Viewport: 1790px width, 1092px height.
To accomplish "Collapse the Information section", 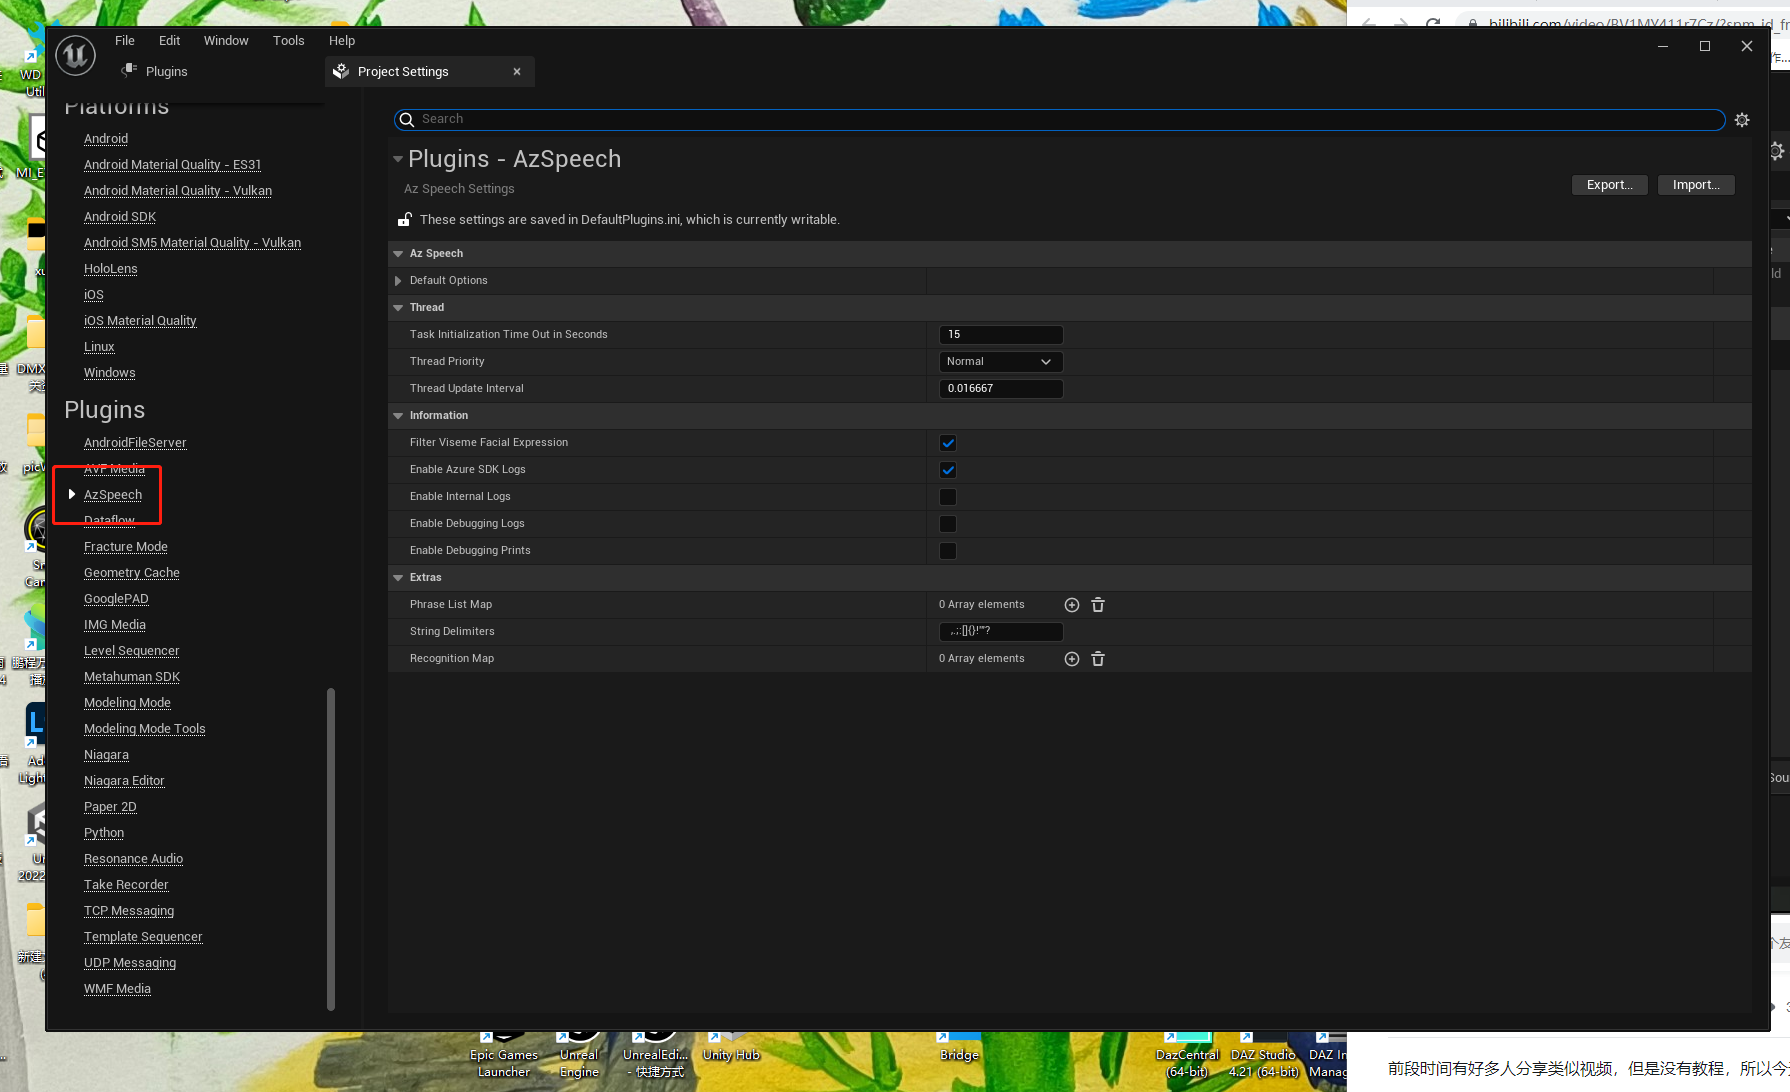I will click(x=398, y=416).
